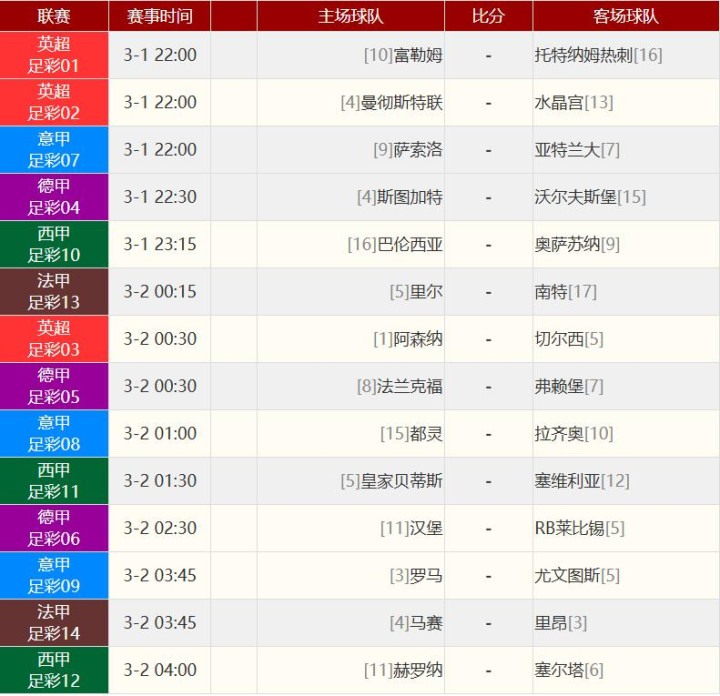Select the 西甲 足彩10 league cell
Viewport: 720px width, 696px height.
(x=54, y=244)
